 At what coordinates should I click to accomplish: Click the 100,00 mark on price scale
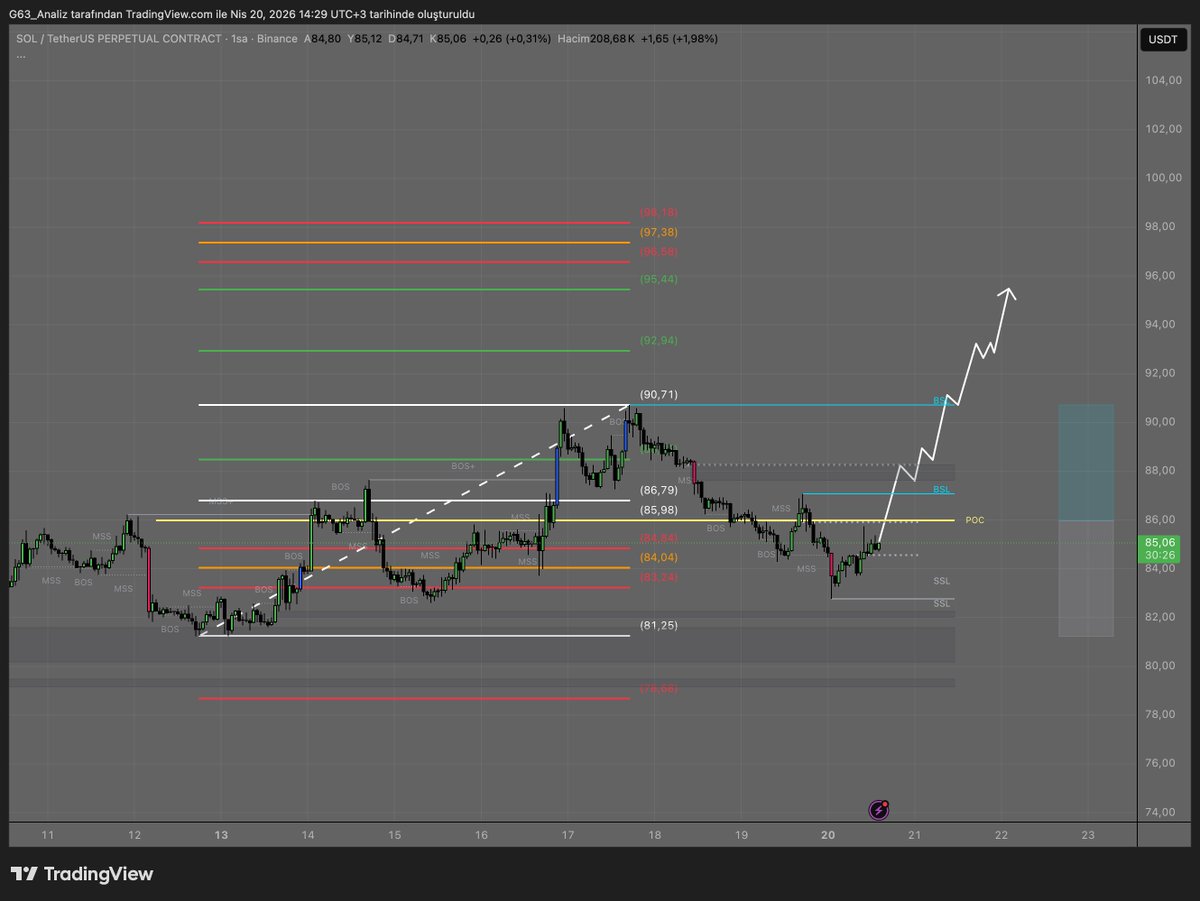click(1161, 178)
